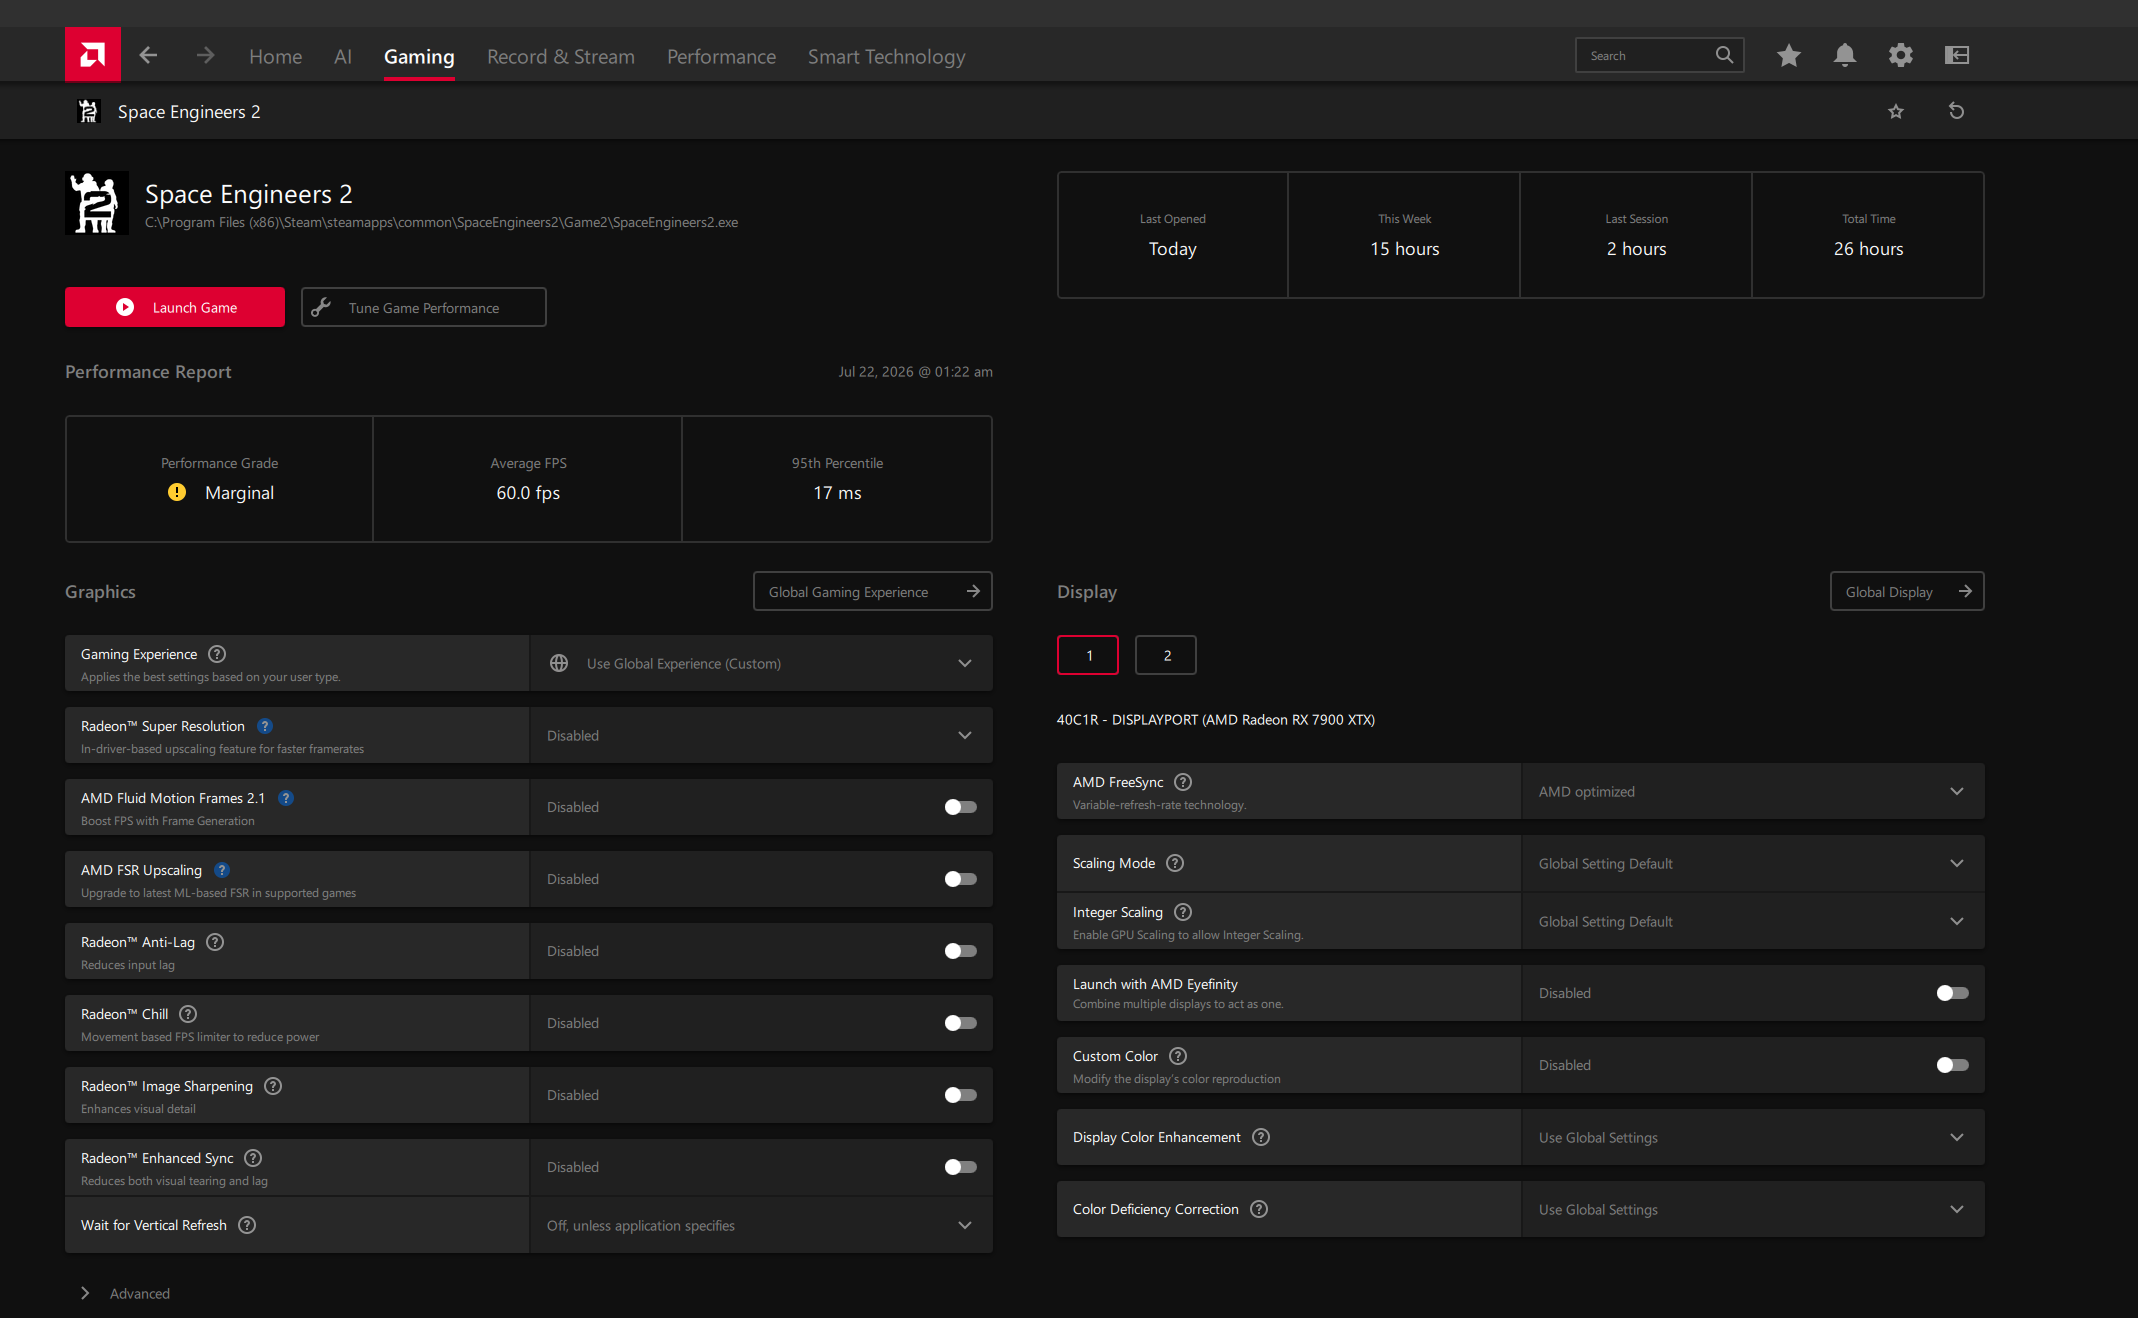Select display 2
Screen dimensions: 2138x1318
point(1166,655)
